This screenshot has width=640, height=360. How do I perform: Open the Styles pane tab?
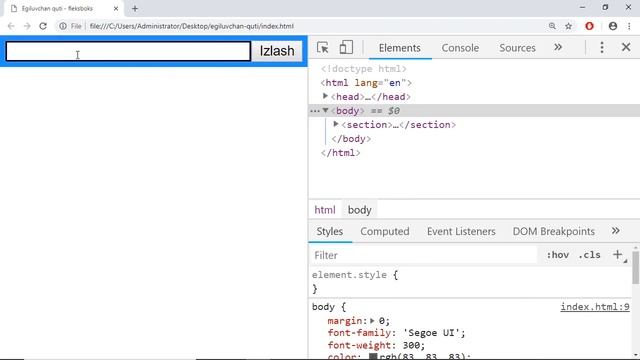[329, 231]
